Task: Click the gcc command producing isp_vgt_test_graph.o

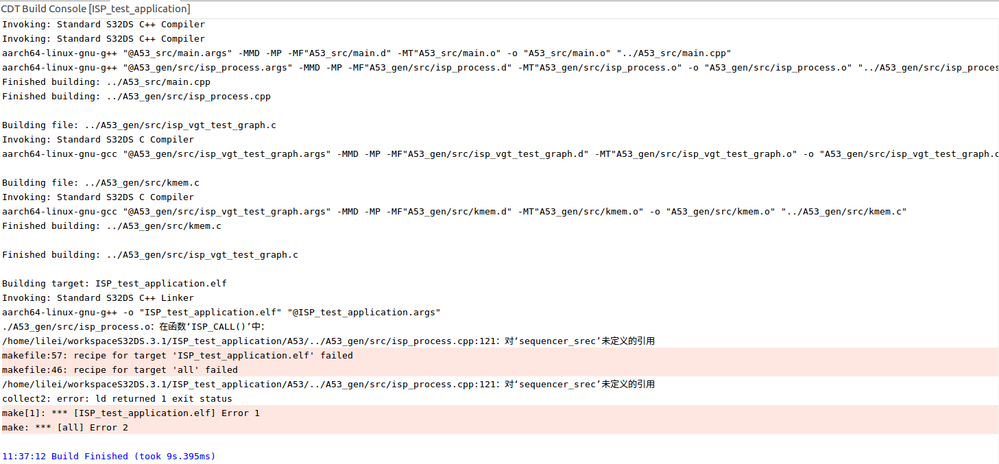Action: 400,154
